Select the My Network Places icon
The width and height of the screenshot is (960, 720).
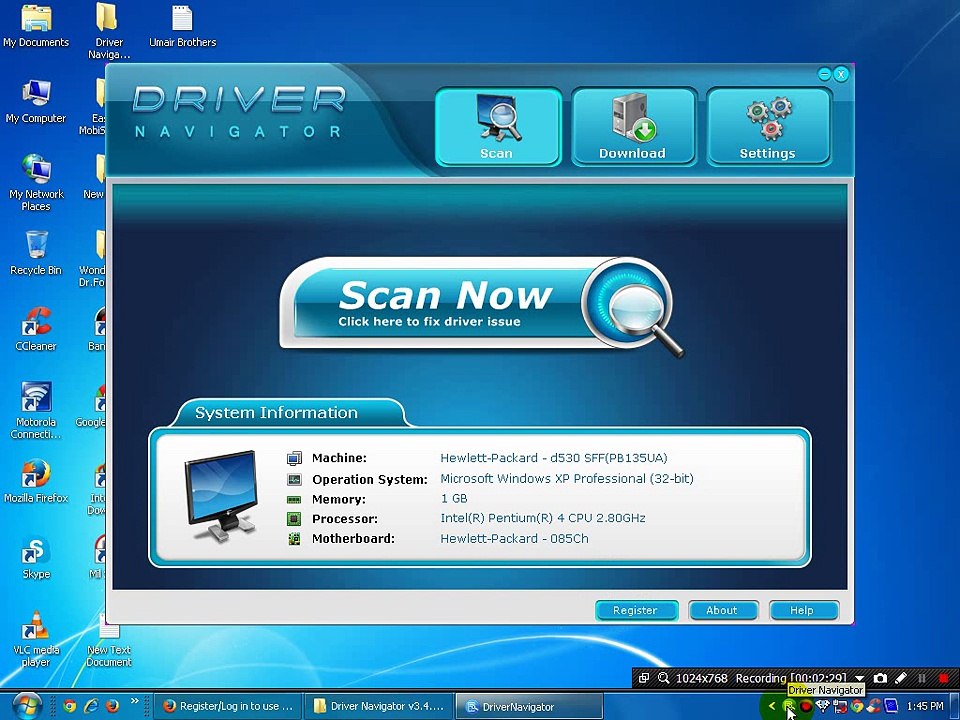(36, 182)
